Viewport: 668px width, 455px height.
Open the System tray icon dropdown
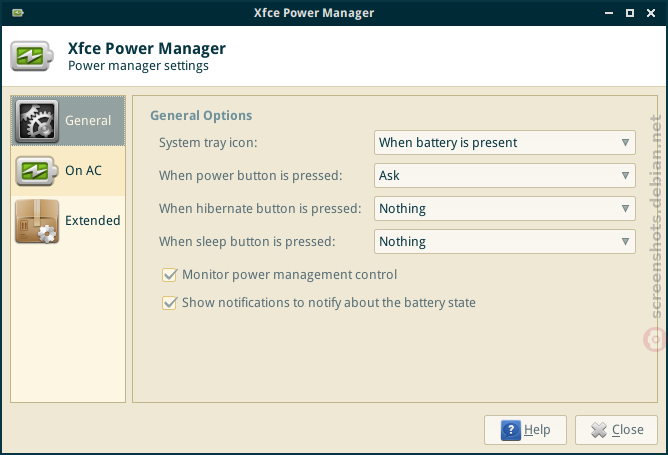504,143
